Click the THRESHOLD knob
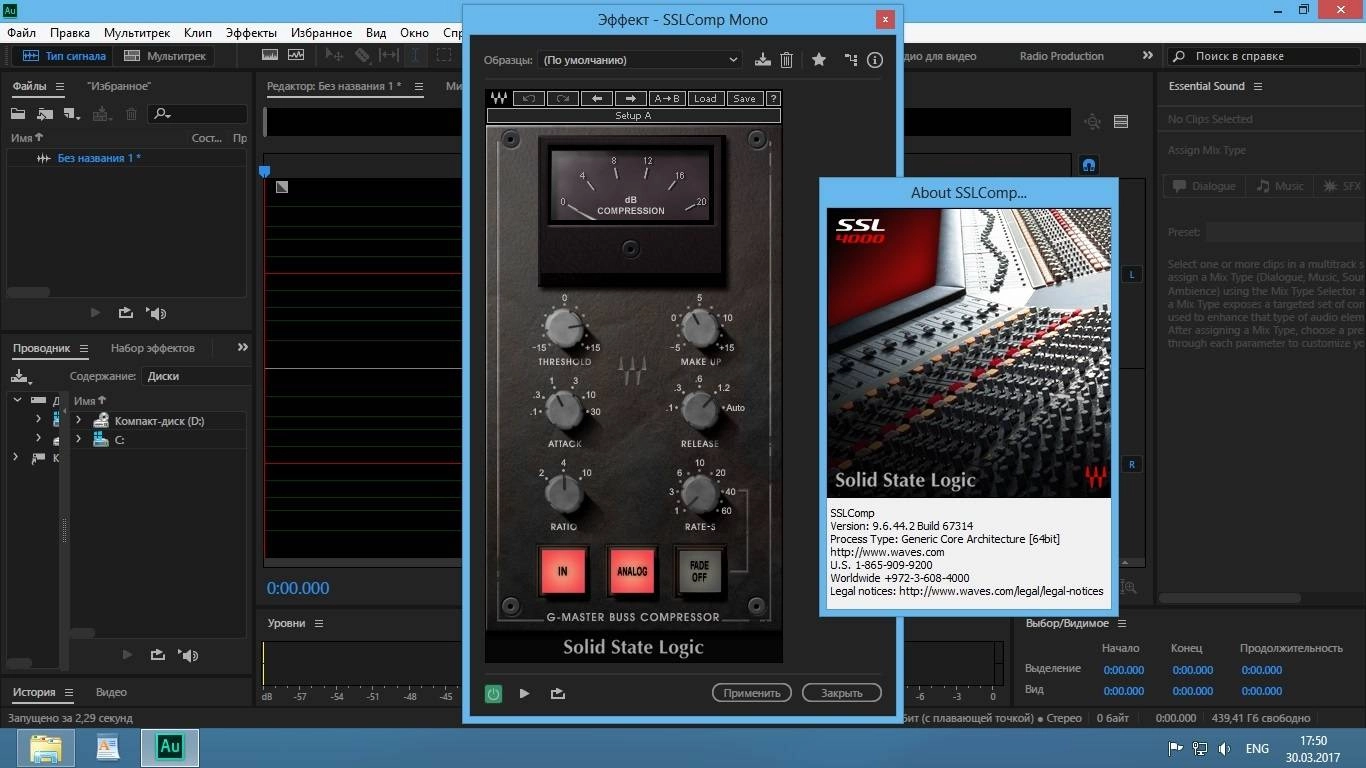The height and width of the screenshot is (768, 1366). [x=563, y=329]
